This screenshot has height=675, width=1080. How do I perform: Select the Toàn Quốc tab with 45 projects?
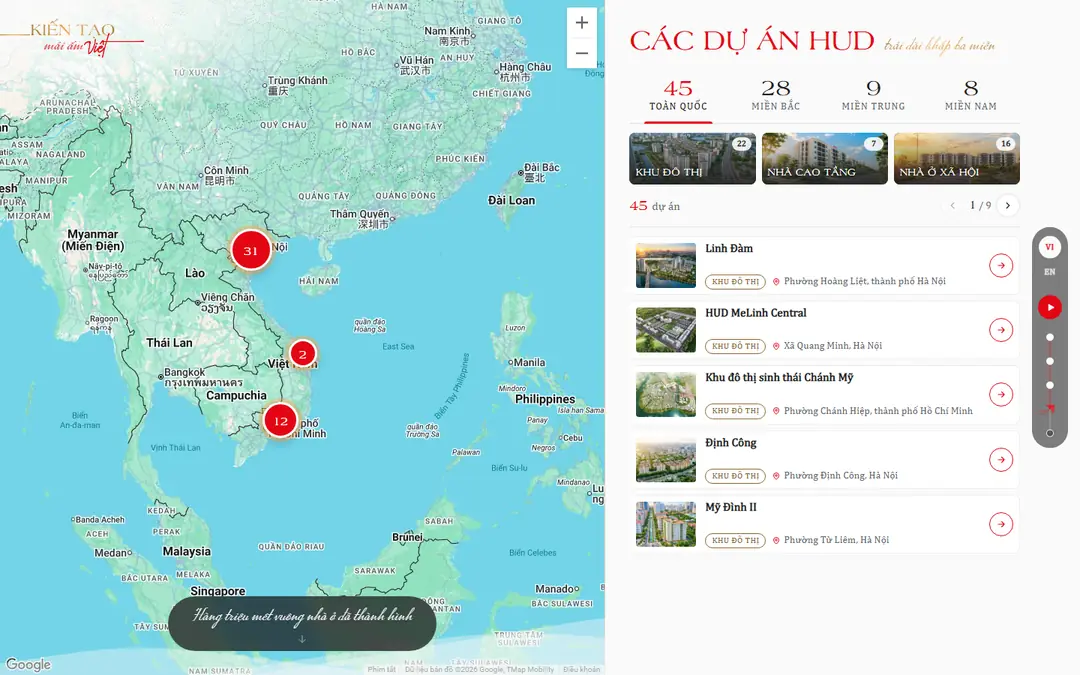[x=678, y=96]
